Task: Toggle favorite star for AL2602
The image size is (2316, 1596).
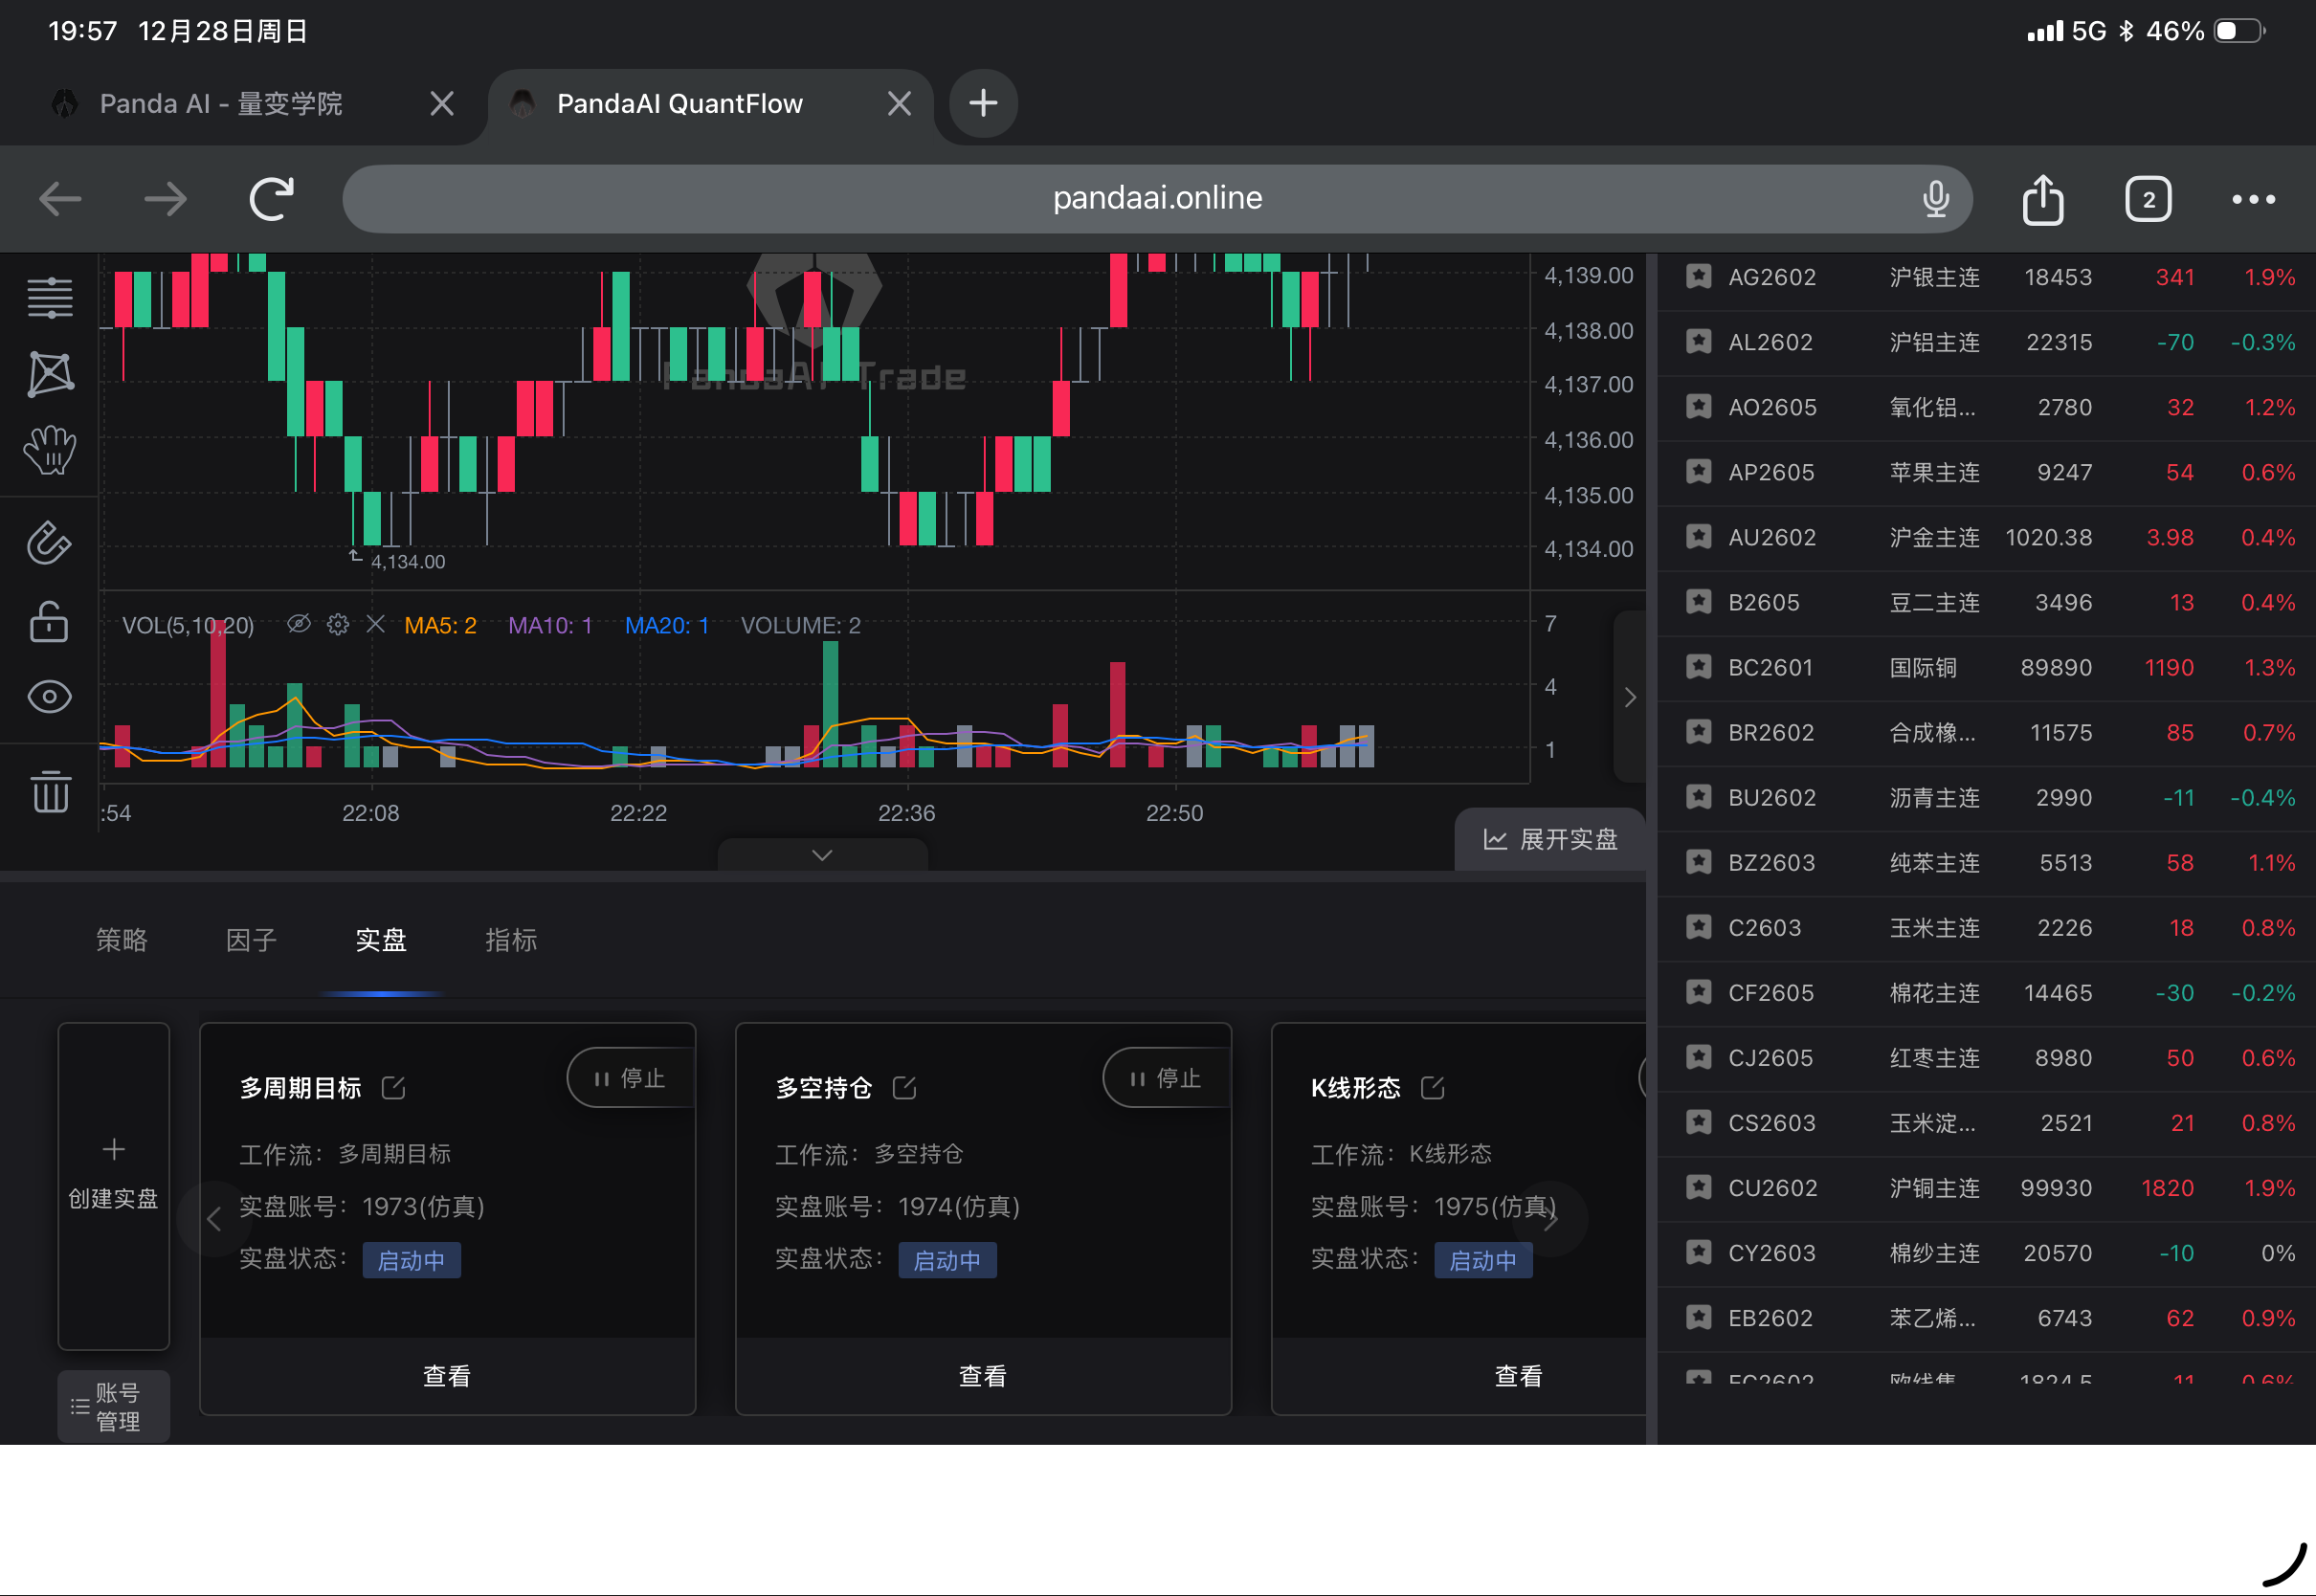Action: click(1698, 342)
